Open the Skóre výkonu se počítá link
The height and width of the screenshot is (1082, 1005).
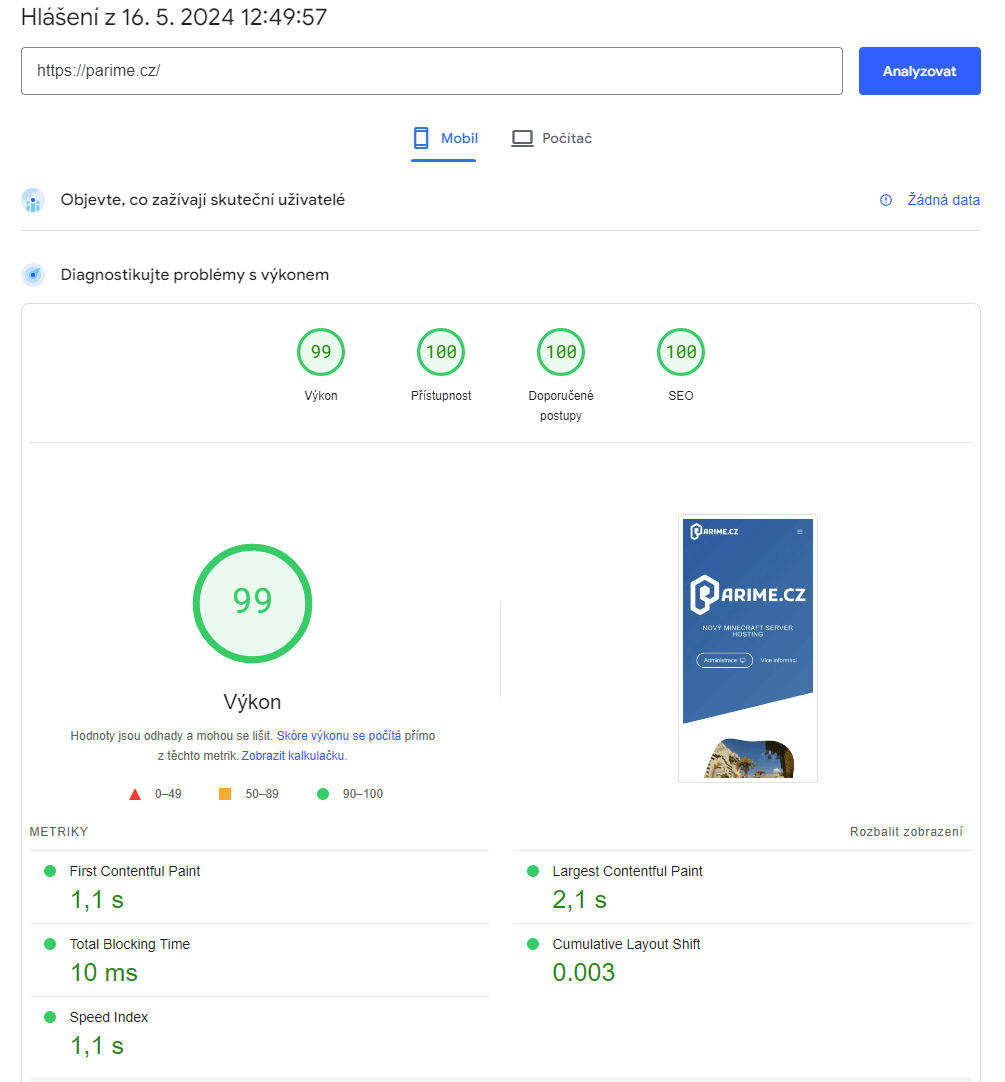(339, 736)
